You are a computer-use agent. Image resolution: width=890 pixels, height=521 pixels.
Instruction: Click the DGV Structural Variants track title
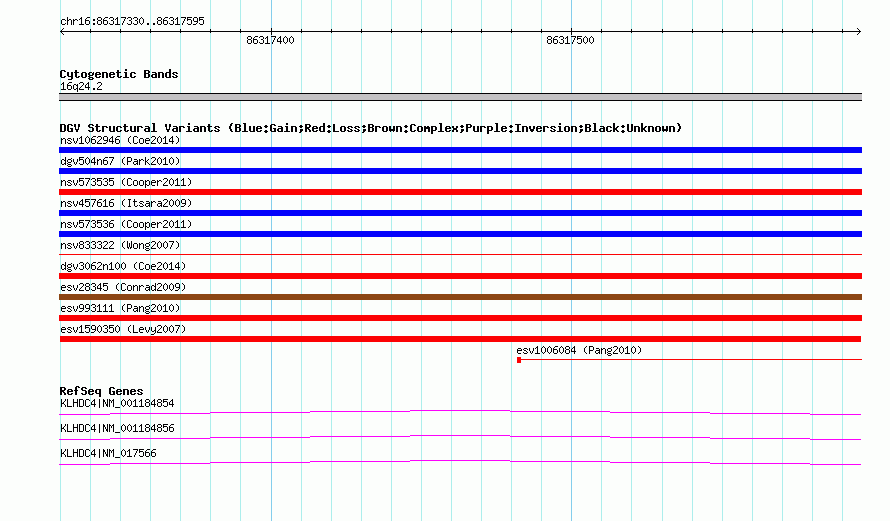point(371,128)
